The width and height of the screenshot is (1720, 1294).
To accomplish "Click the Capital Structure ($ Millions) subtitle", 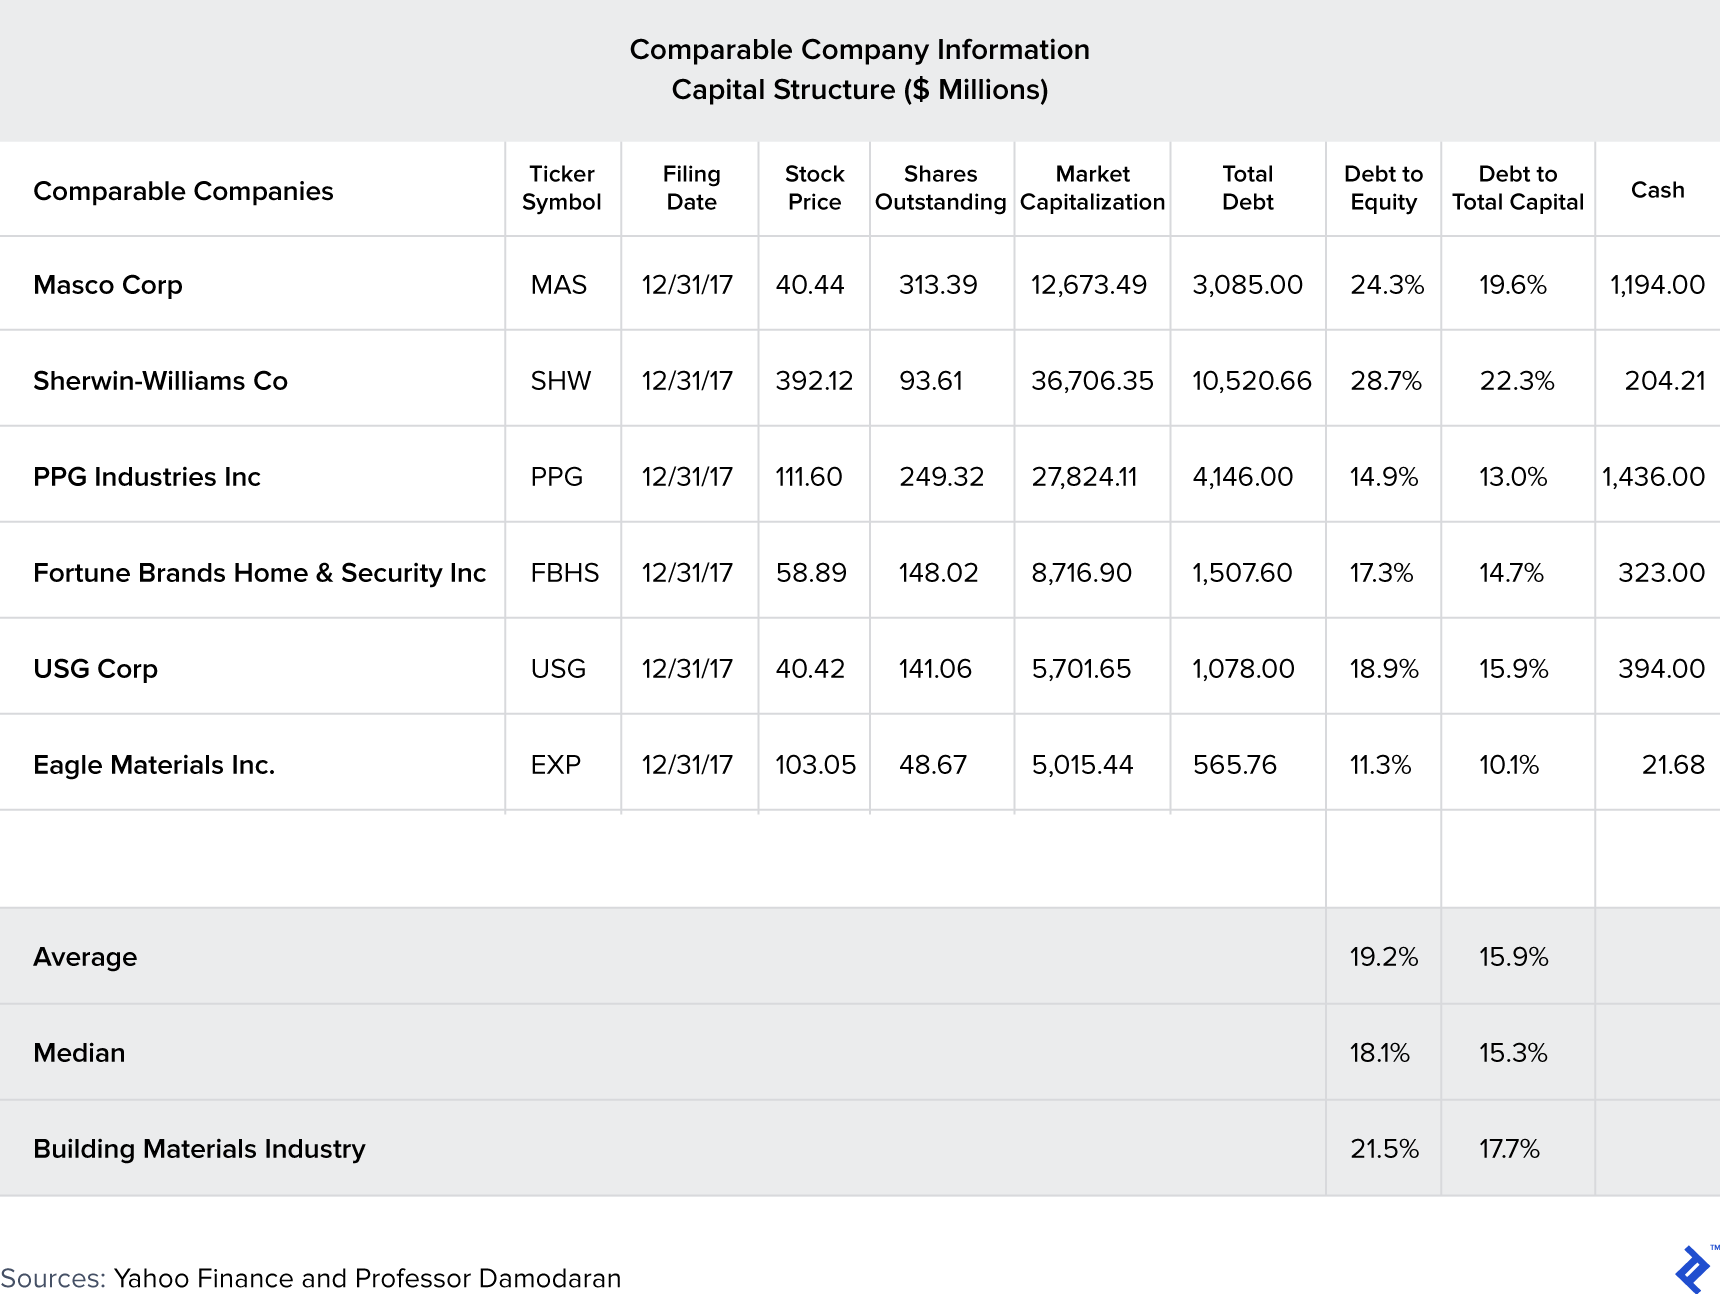I will point(859,90).
